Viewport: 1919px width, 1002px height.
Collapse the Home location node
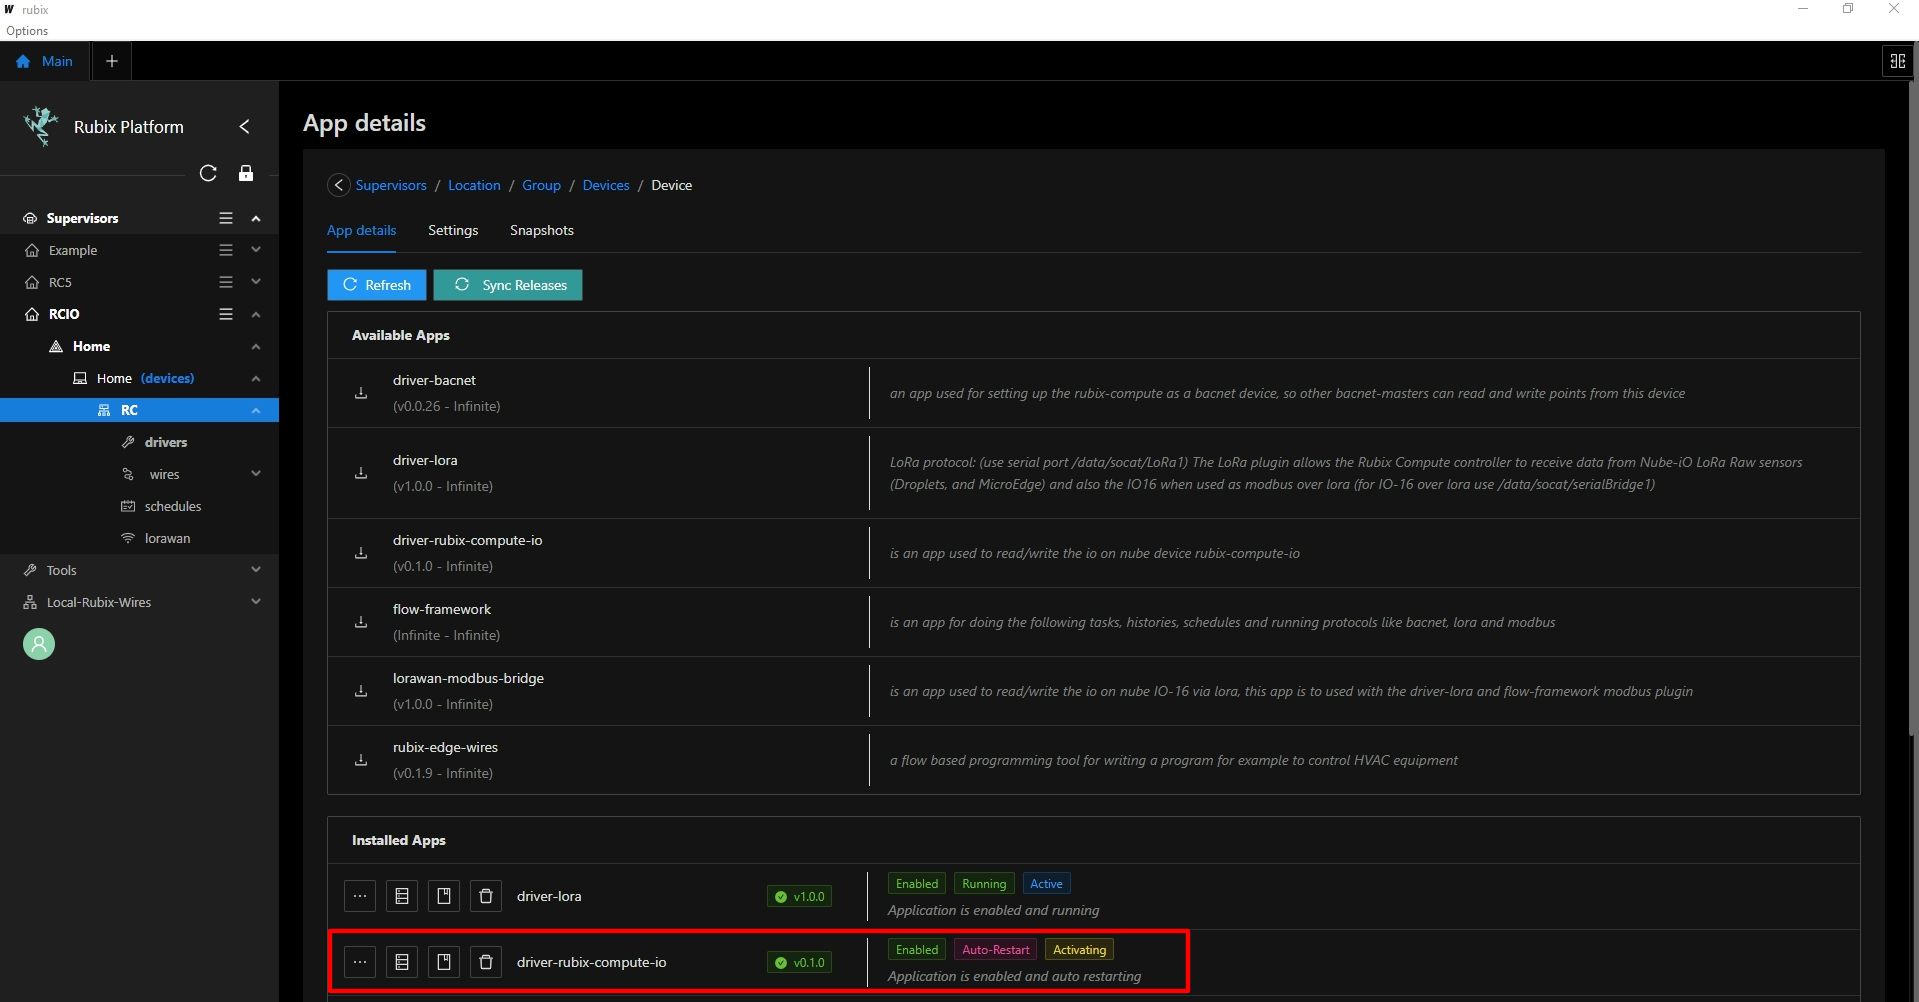tap(256, 346)
